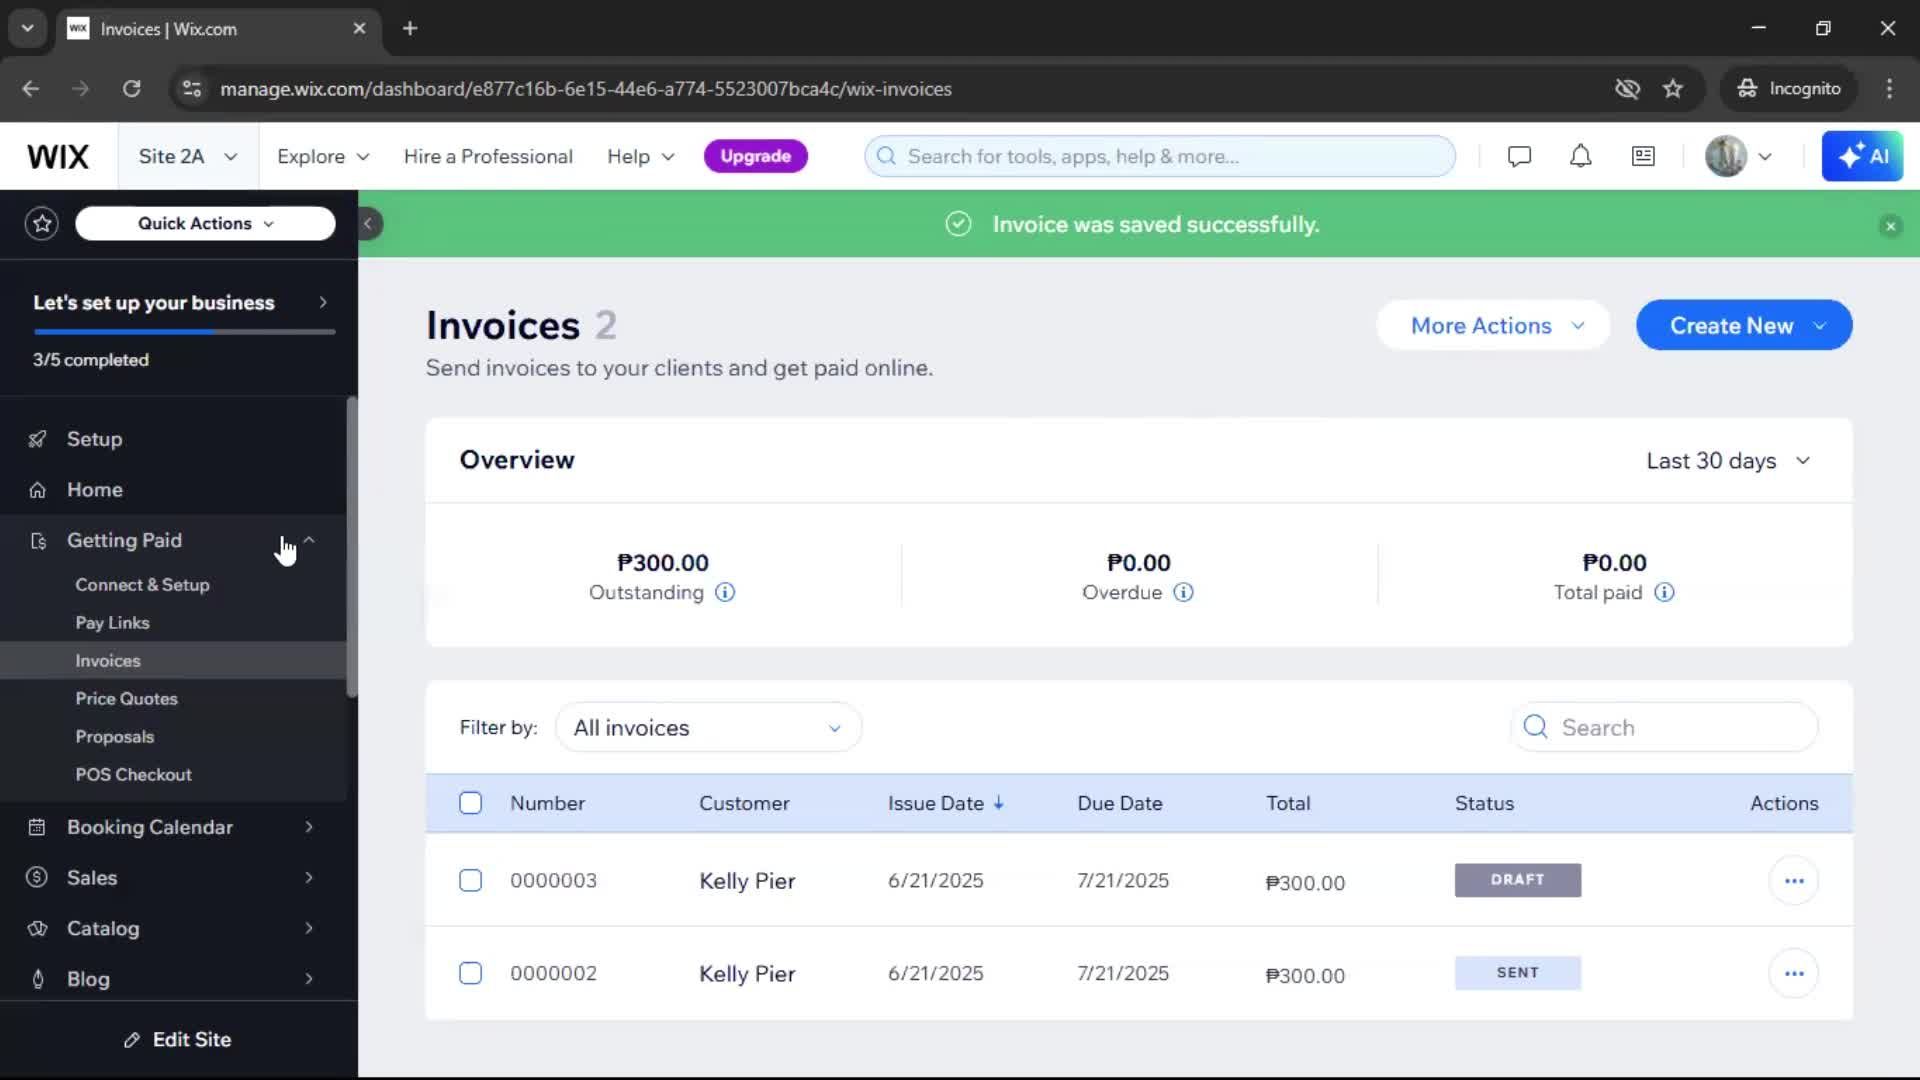
Task: Launch the AI assistant button
Action: (1862, 157)
